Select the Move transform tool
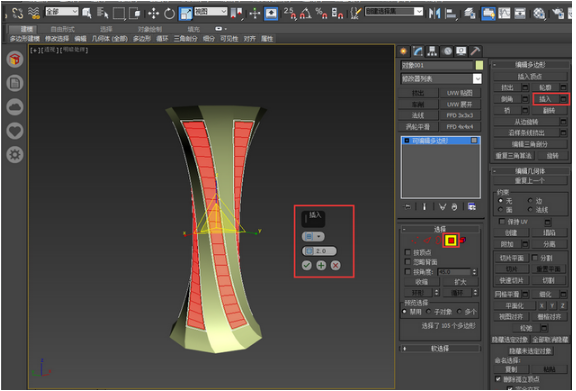 [x=153, y=14]
